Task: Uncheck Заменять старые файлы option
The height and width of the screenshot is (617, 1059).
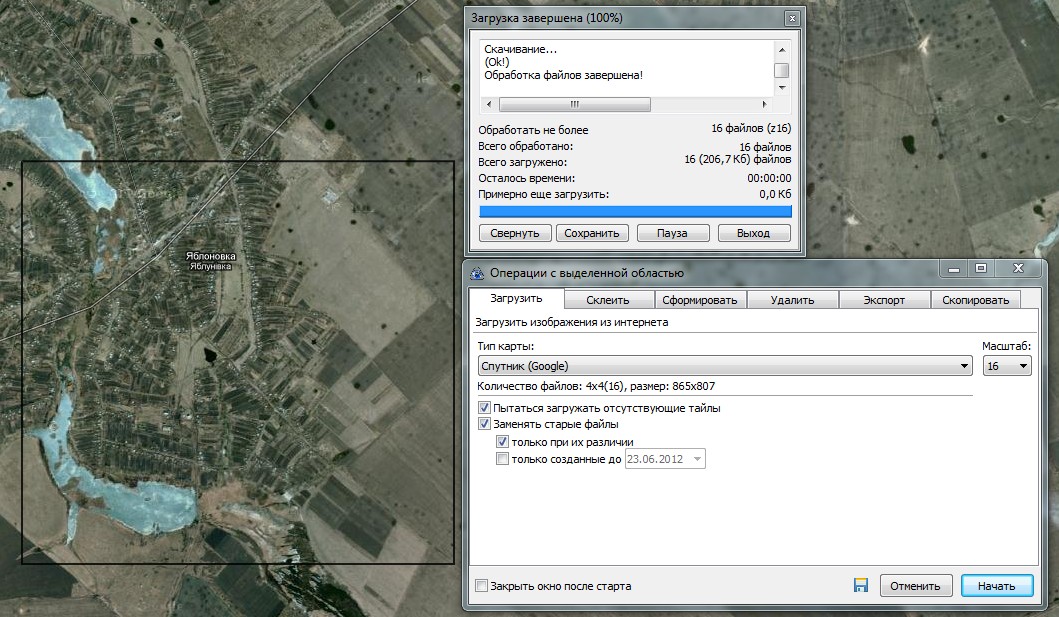Action: [485, 425]
